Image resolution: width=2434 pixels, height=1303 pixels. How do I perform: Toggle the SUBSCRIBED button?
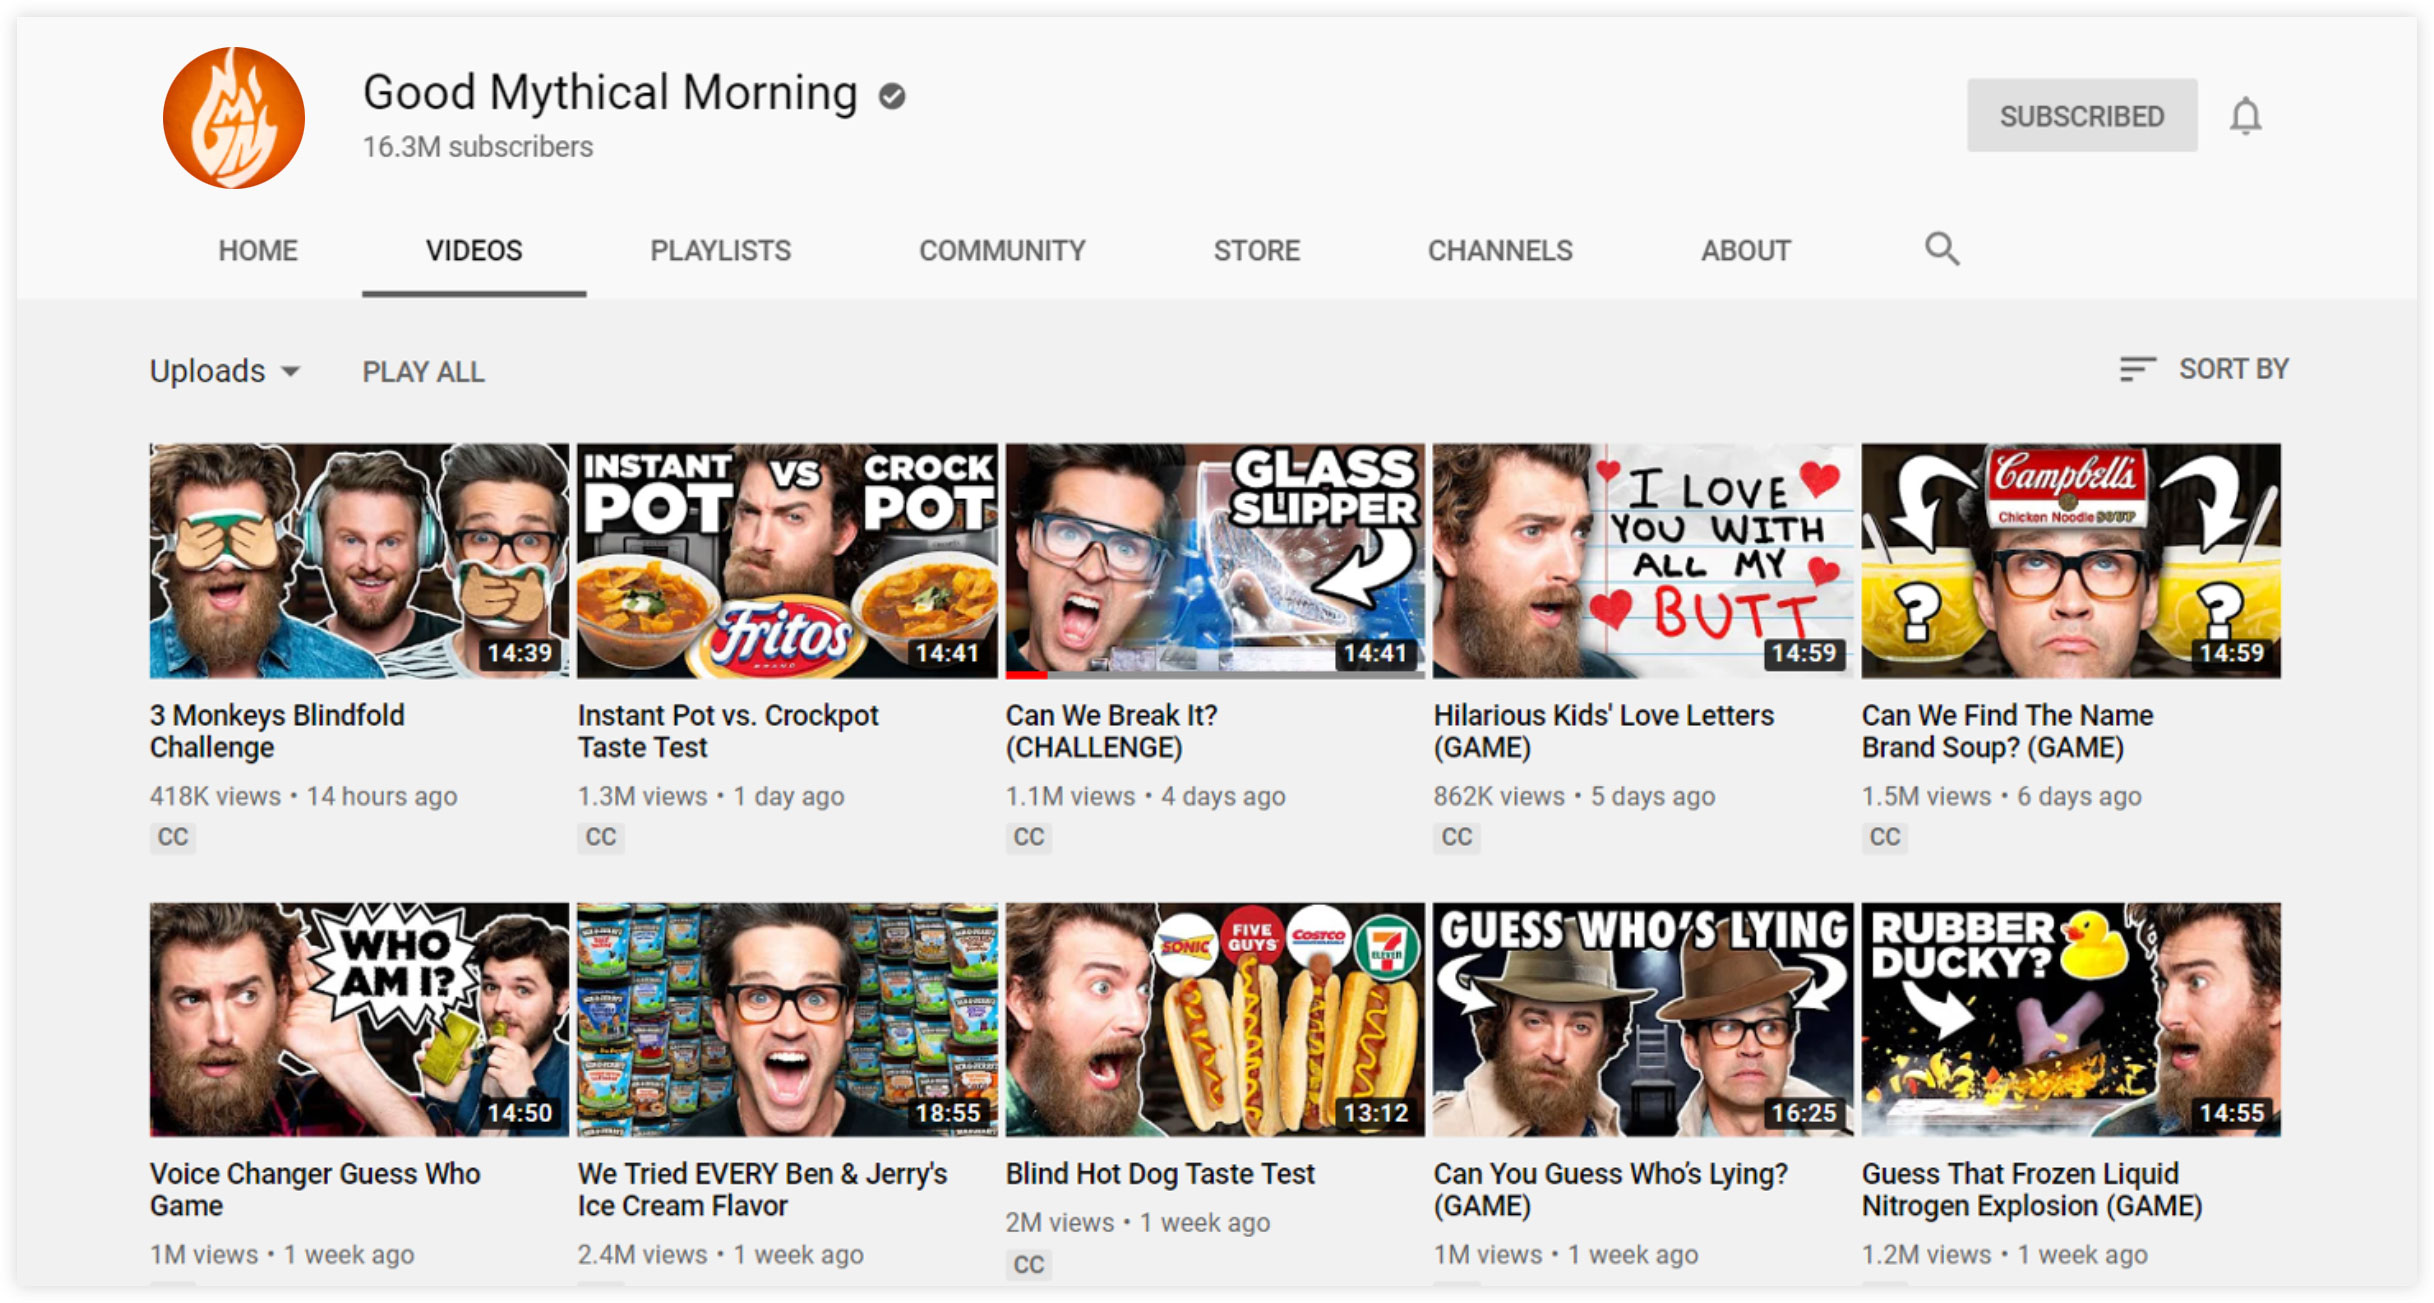coord(2082,116)
